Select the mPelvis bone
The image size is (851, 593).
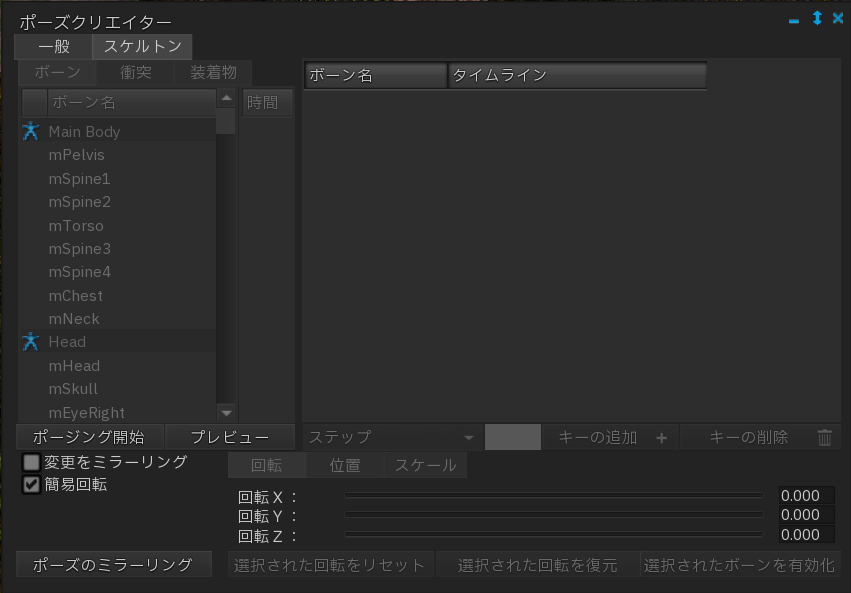point(118,155)
